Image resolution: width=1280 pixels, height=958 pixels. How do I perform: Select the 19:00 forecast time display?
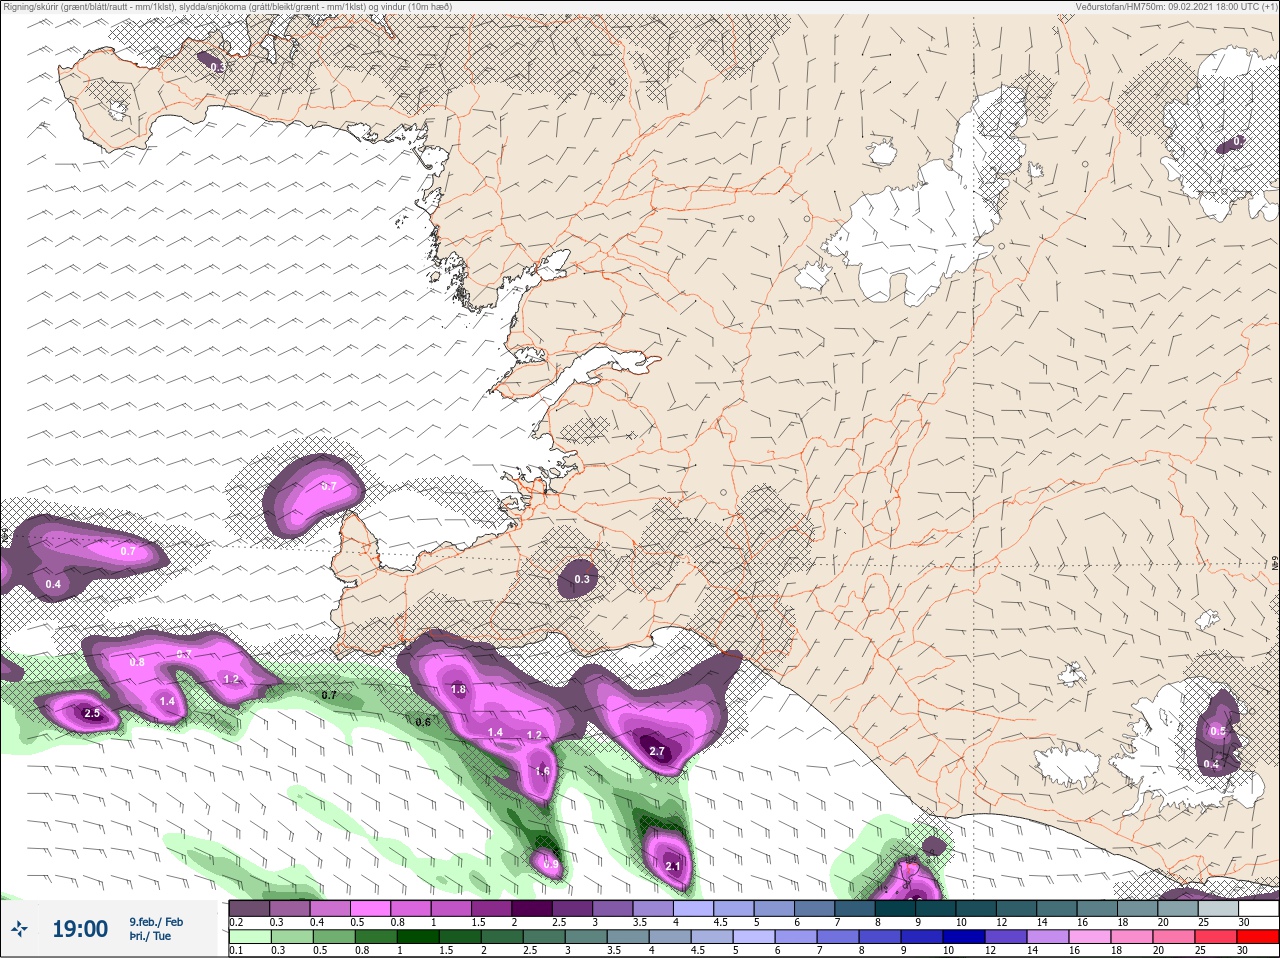[80, 930]
